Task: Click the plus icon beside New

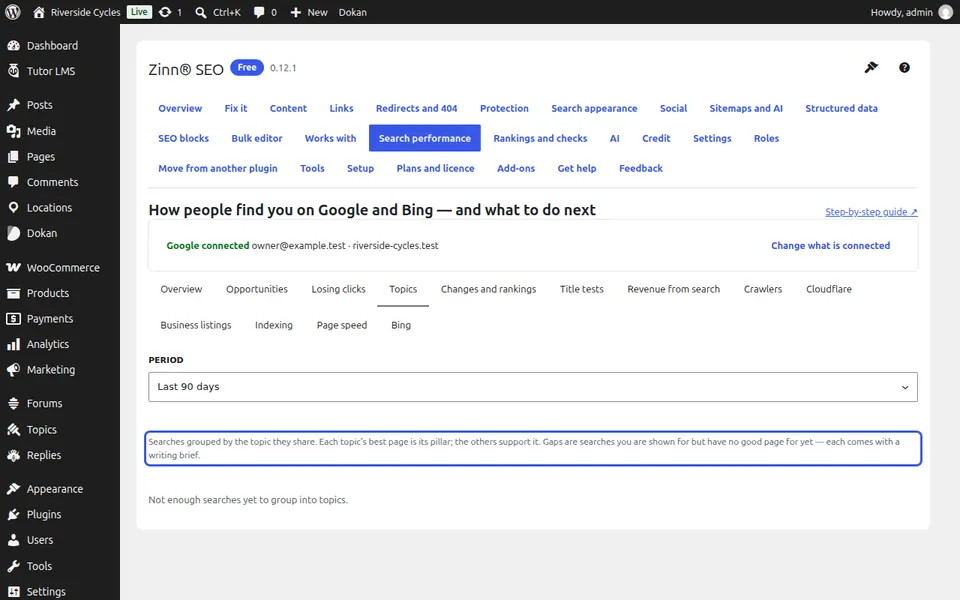Action: tap(296, 12)
